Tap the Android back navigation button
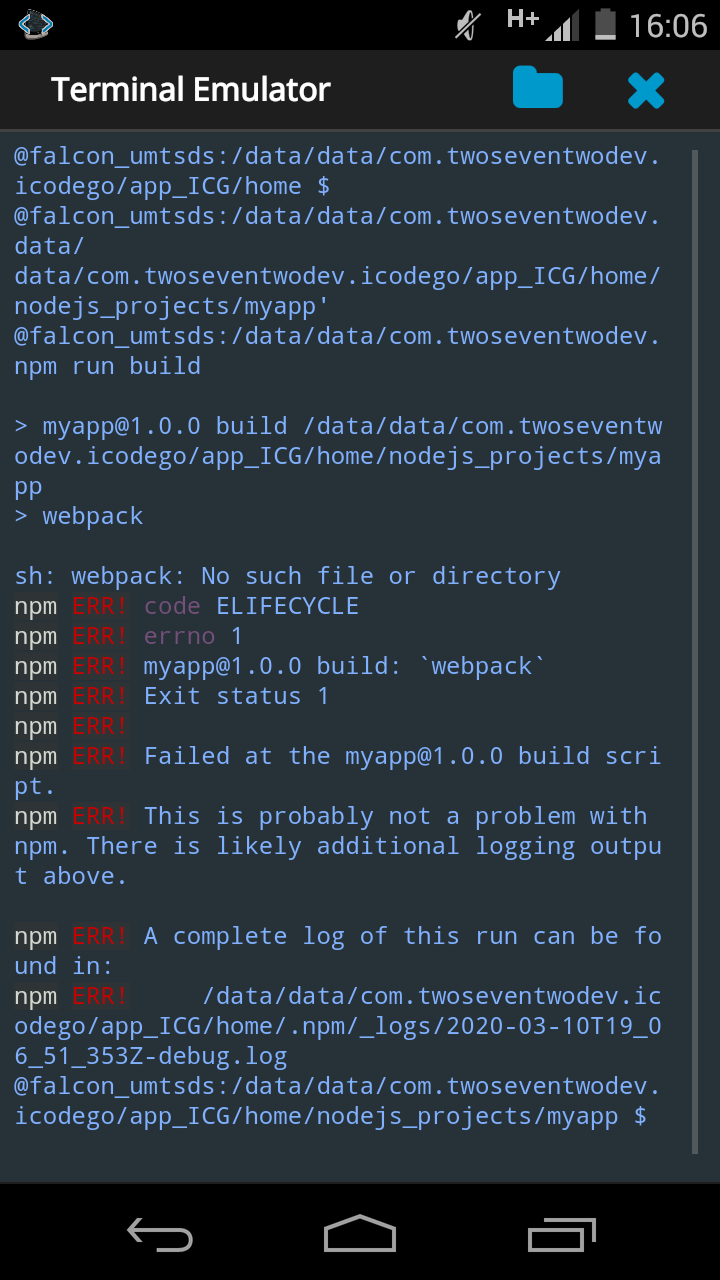Screen dimensions: 720x1280 pos(160,1235)
